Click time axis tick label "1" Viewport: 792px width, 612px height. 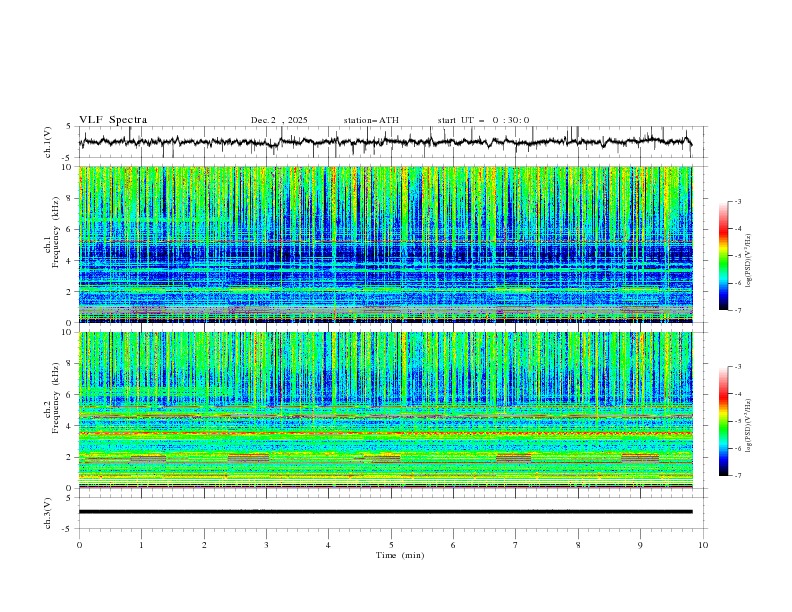[x=141, y=545]
